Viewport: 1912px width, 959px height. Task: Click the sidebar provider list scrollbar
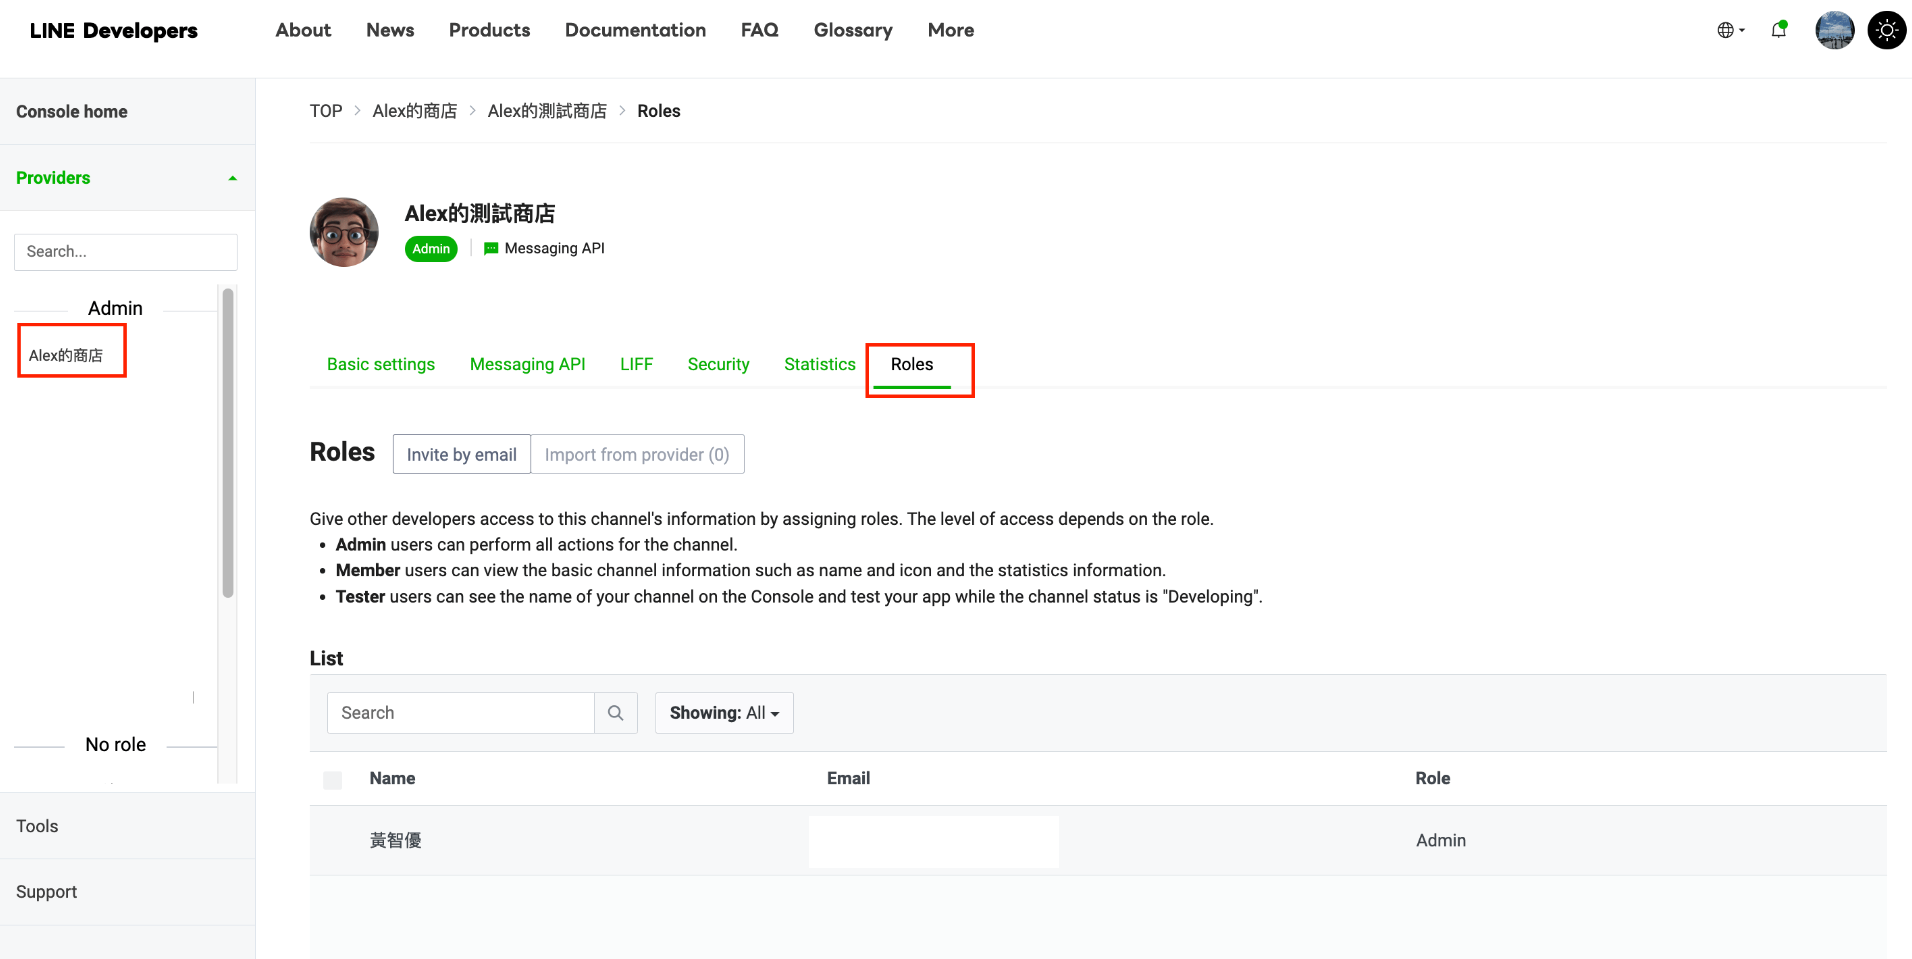(228, 443)
